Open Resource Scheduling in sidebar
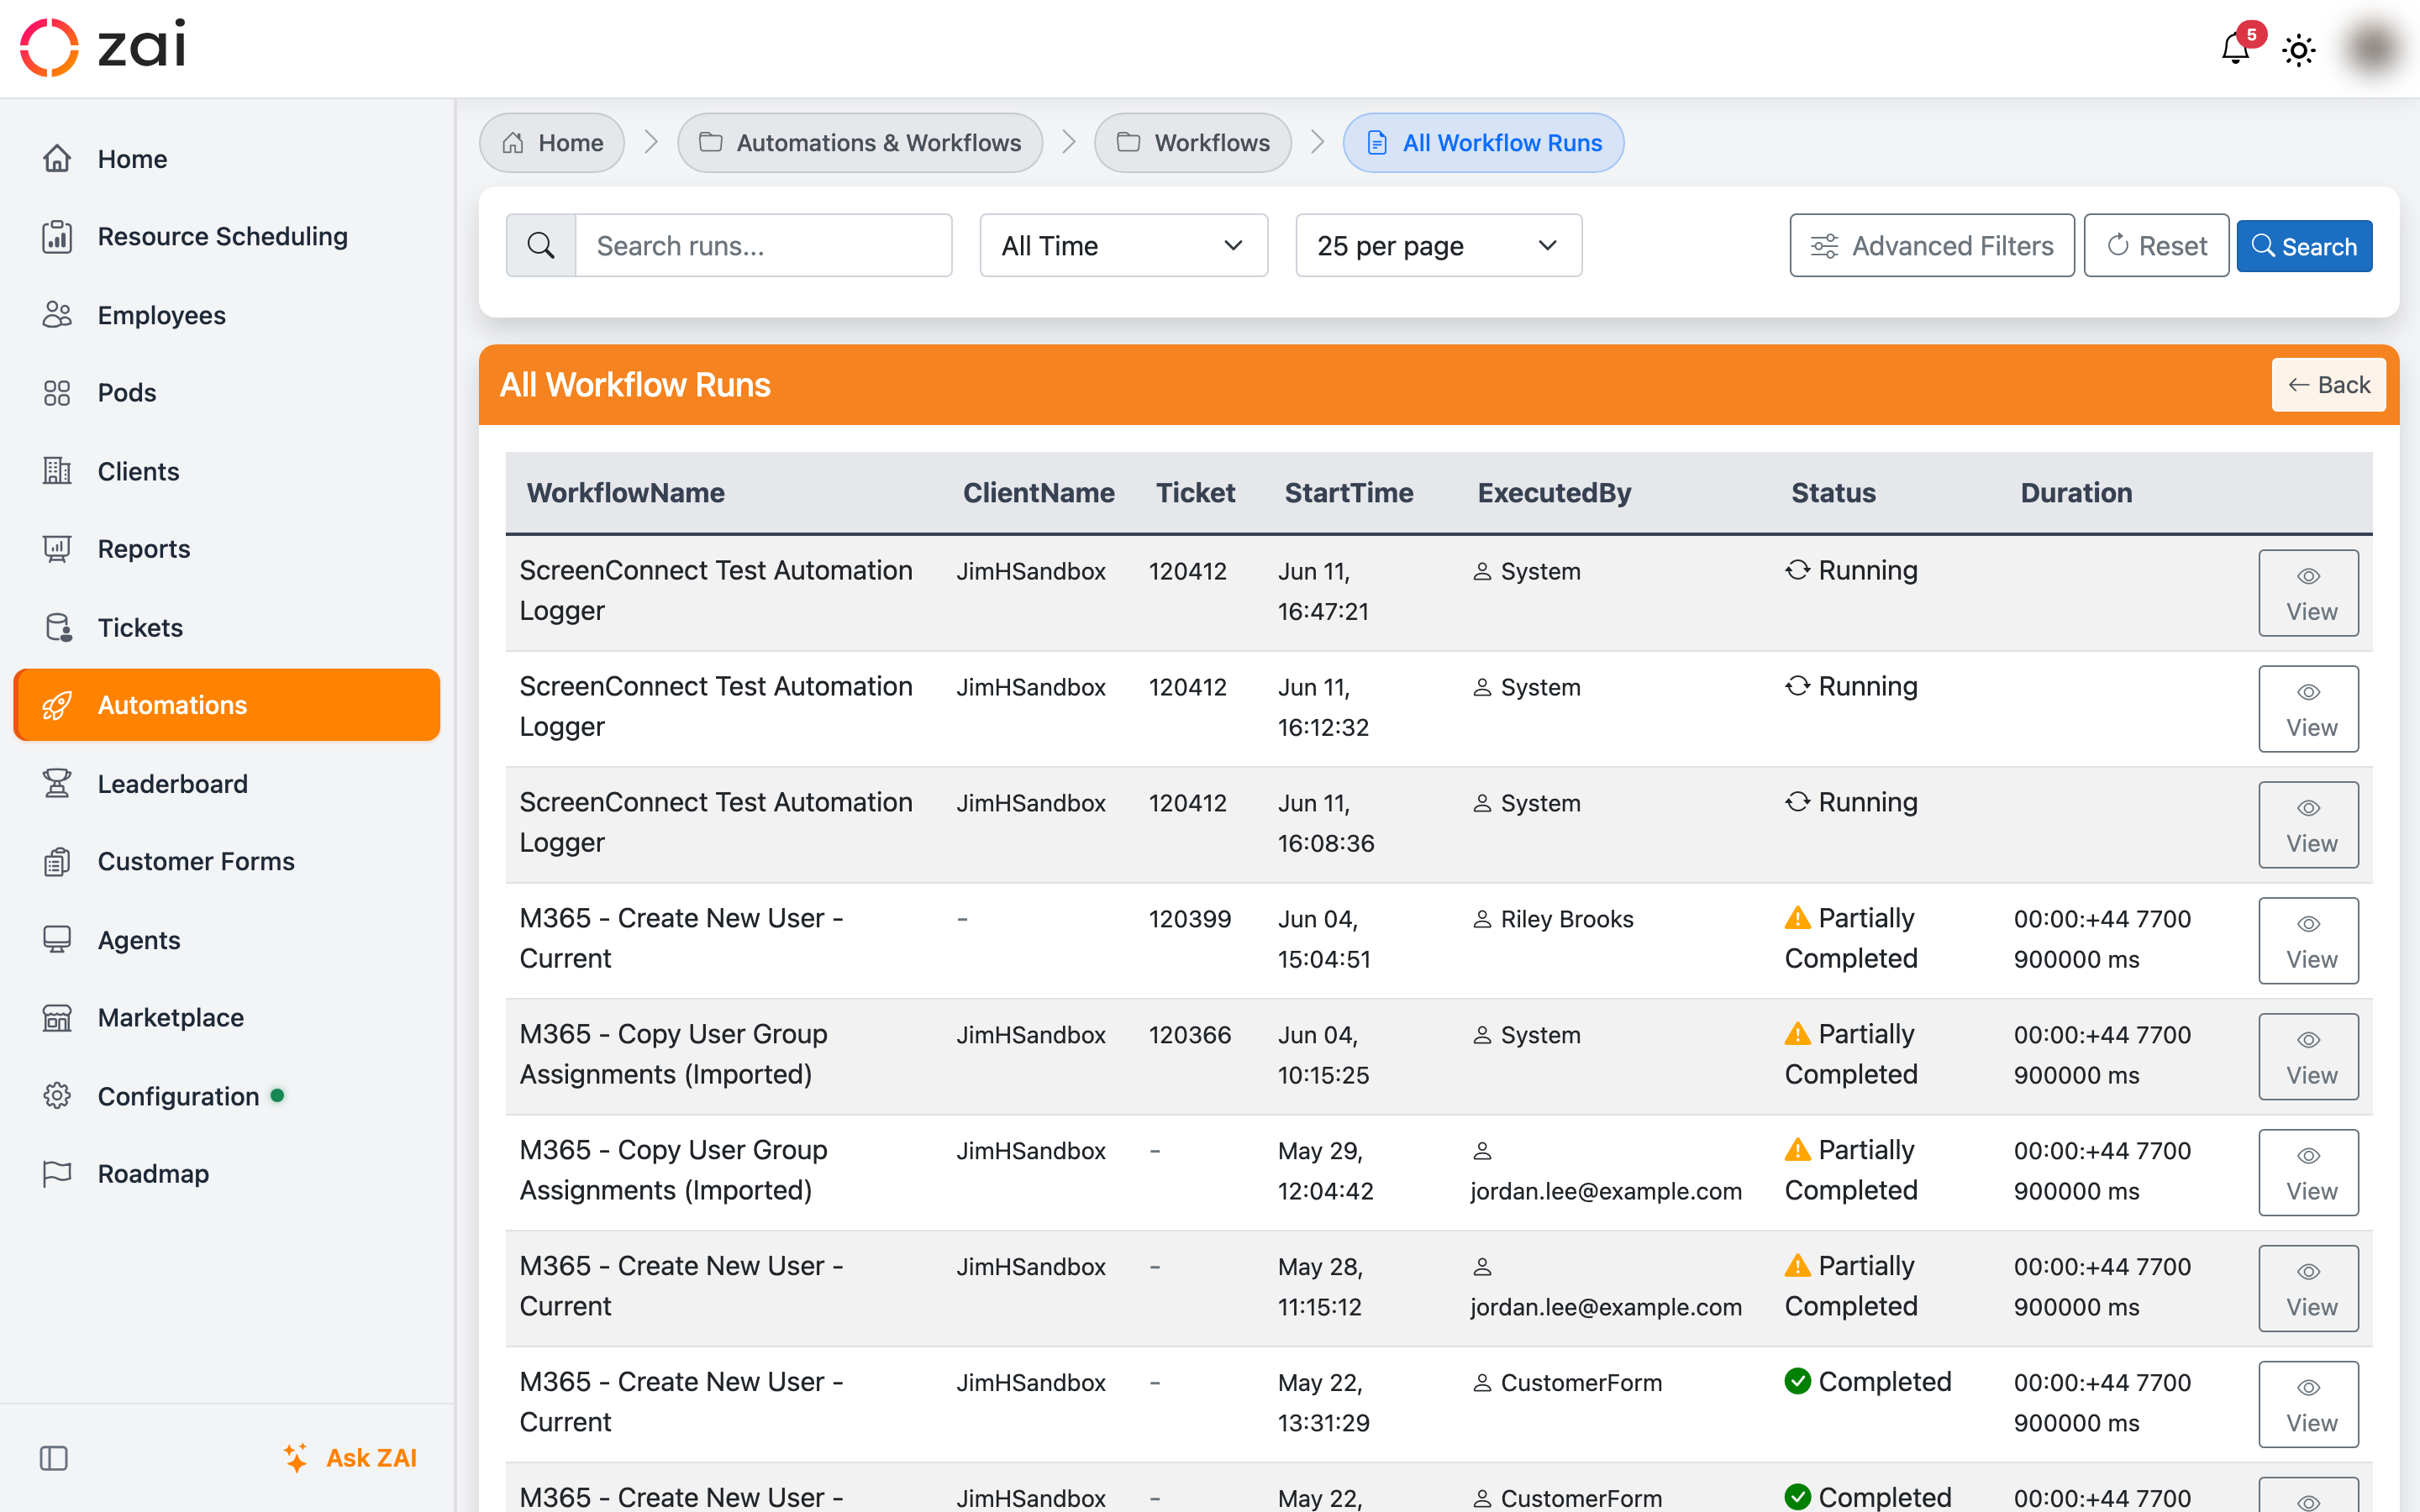 point(226,237)
